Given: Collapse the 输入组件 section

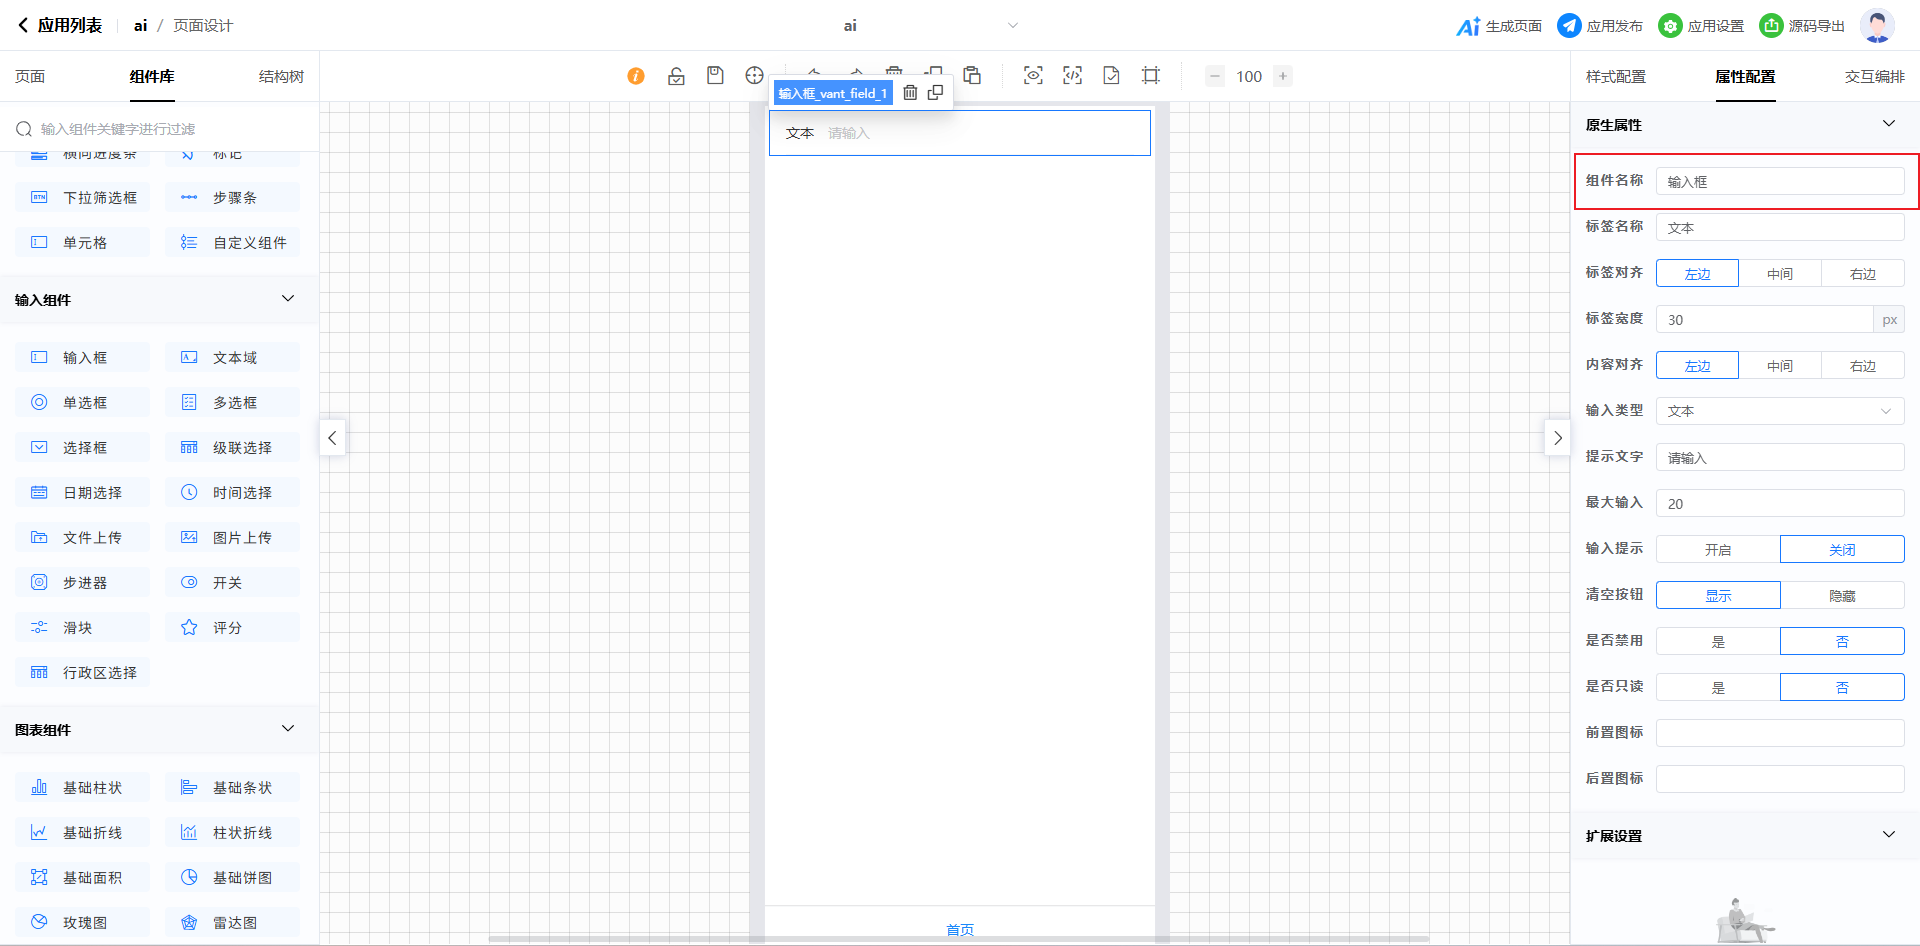Looking at the screenshot, I should [288, 299].
